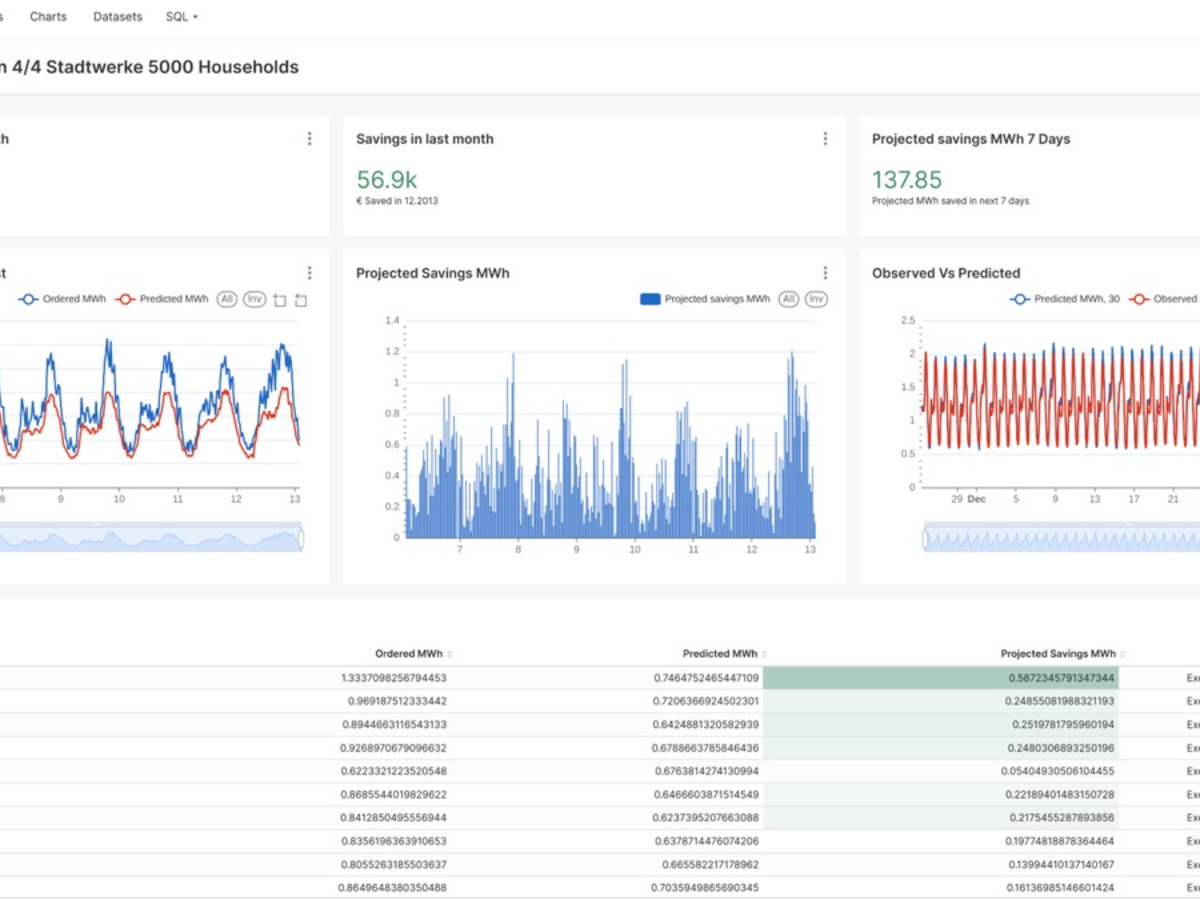Viewport: 1200px width, 900px height.
Task: Open the three-dot menu of the Ordered MWh line chart
Action: pos(309,273)
